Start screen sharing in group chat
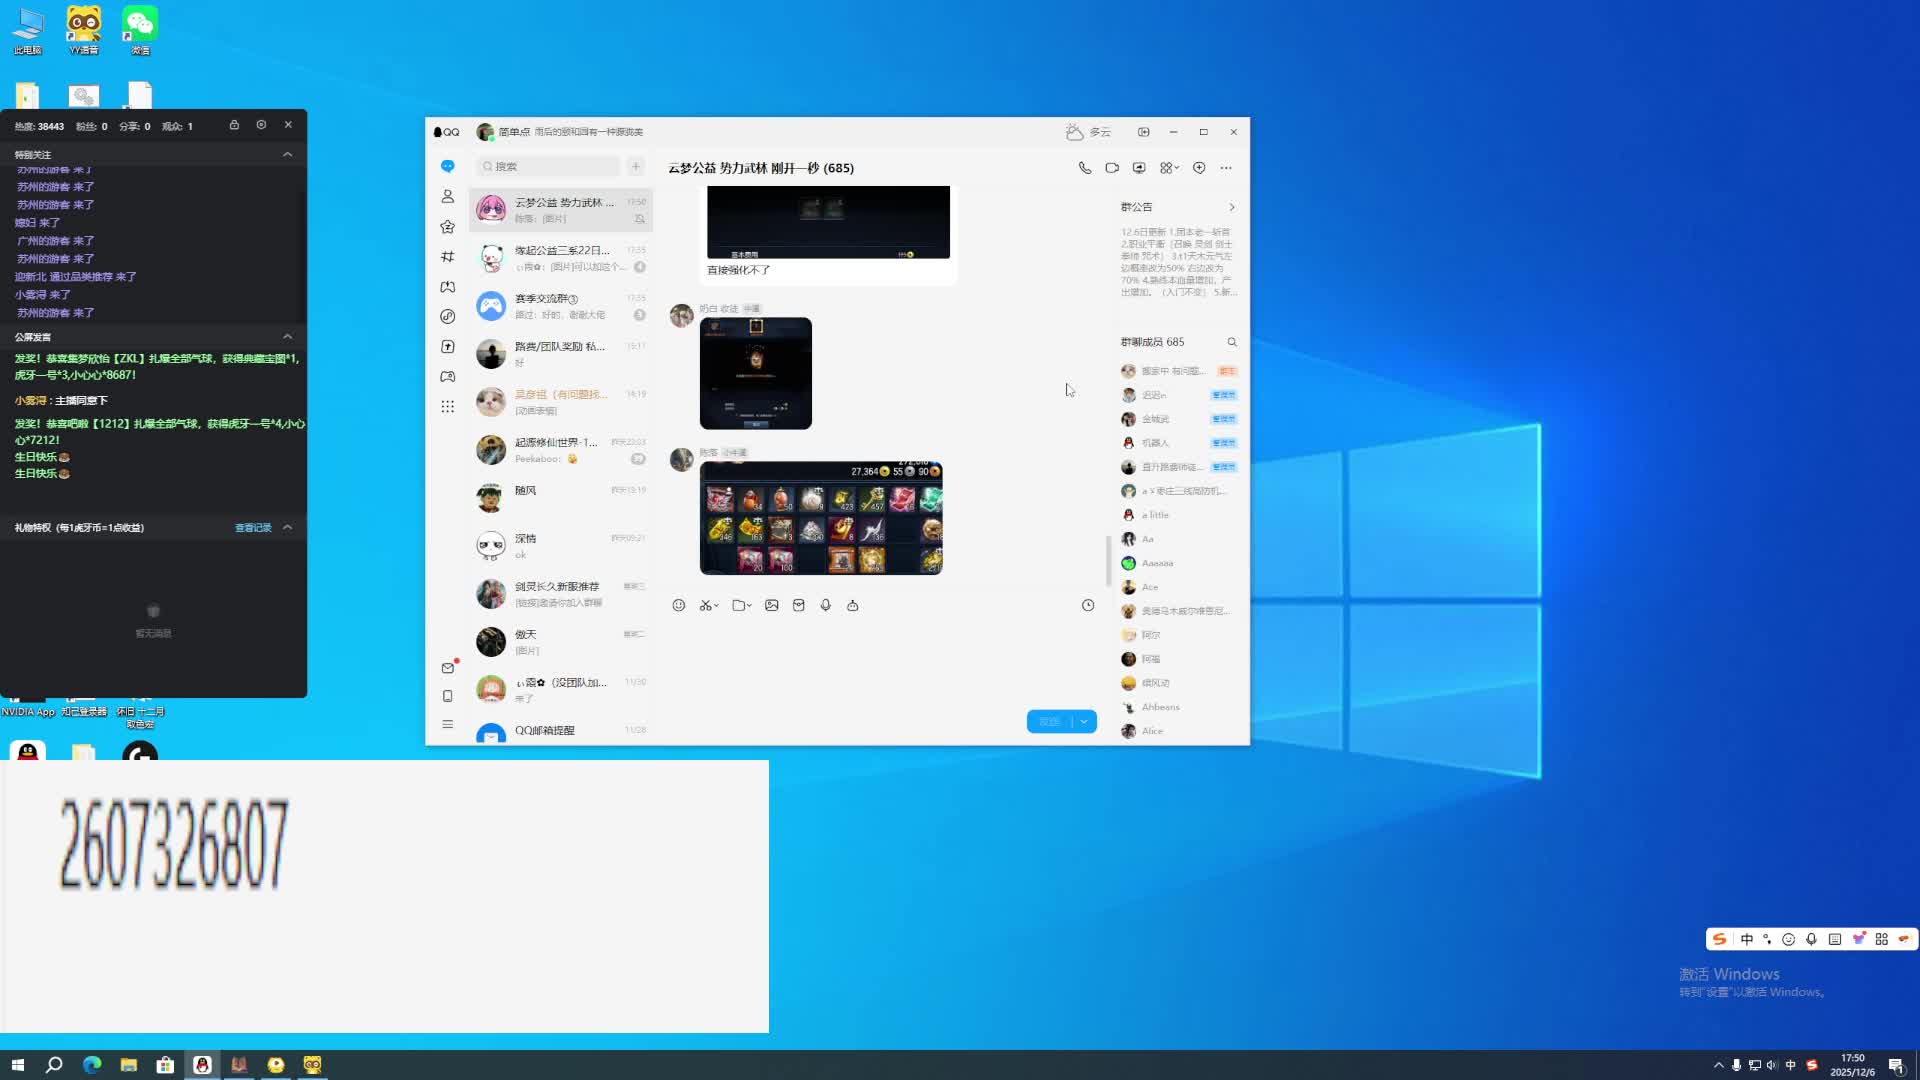The image size is (1920, 1080). pyautogui.click(x=1139, y=168)
